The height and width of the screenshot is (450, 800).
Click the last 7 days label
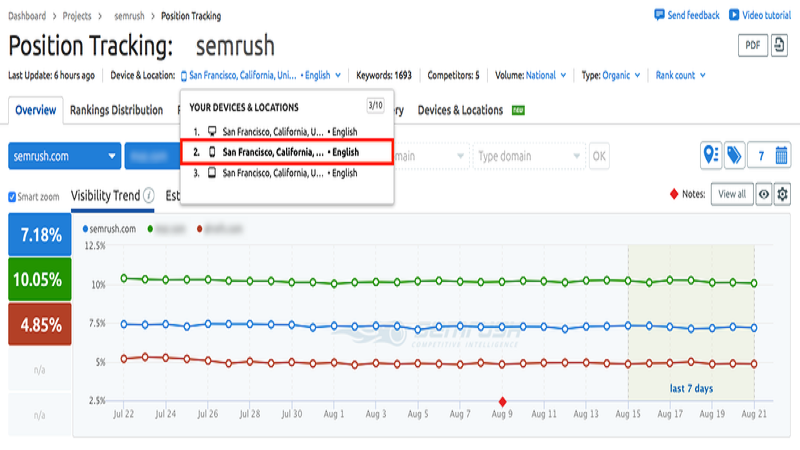pyautogui.click(x=691, y=389)
